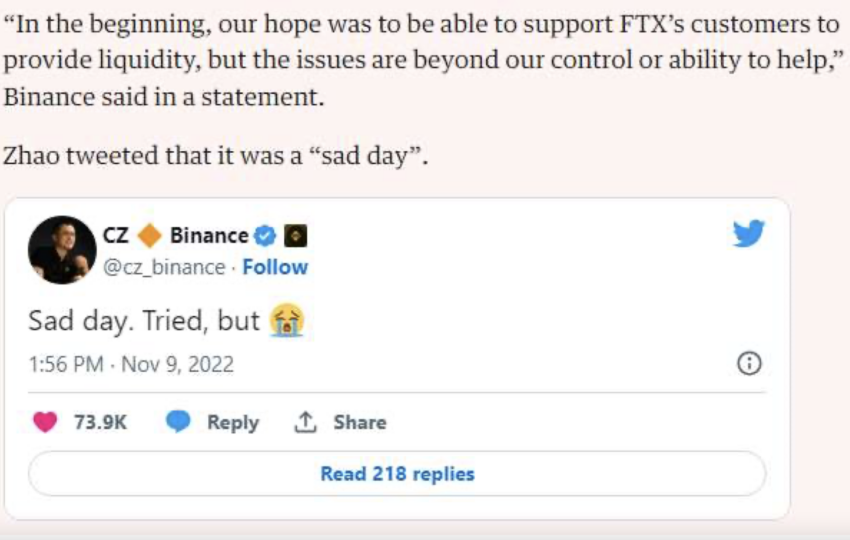850x540 pixels.
Task: Like the tweet with the heart icon
Action: (x=45, y=423)
